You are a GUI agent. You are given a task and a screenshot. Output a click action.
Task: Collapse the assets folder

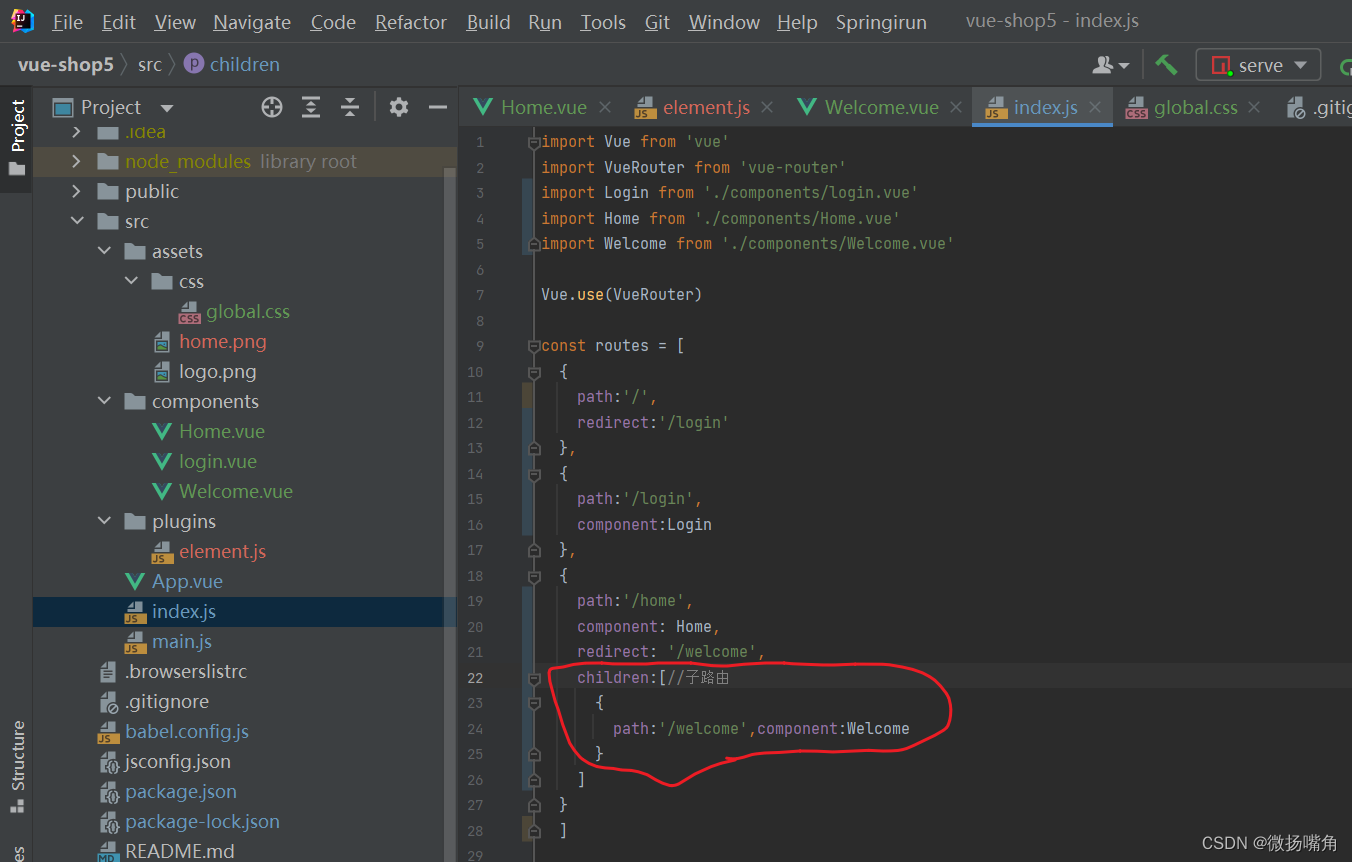pyautogui.click(x=104, y=252)
